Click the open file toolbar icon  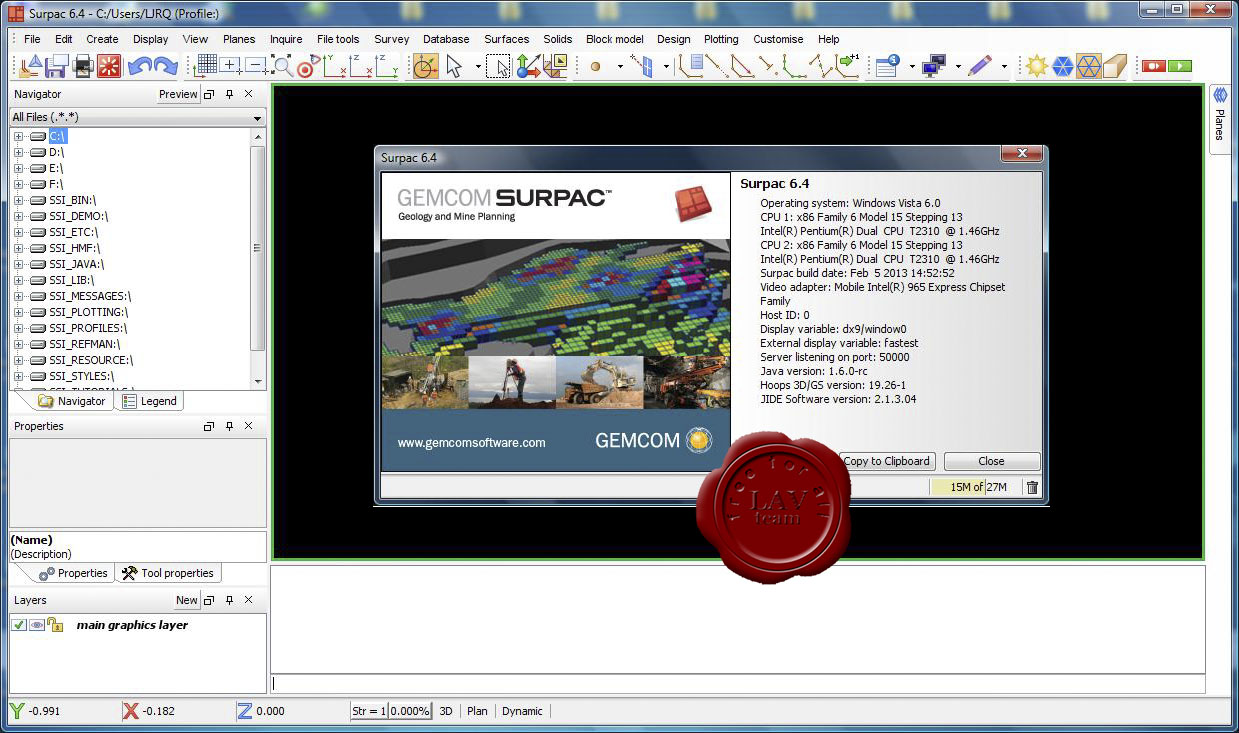pyautogui.click(x=30, y=66)
